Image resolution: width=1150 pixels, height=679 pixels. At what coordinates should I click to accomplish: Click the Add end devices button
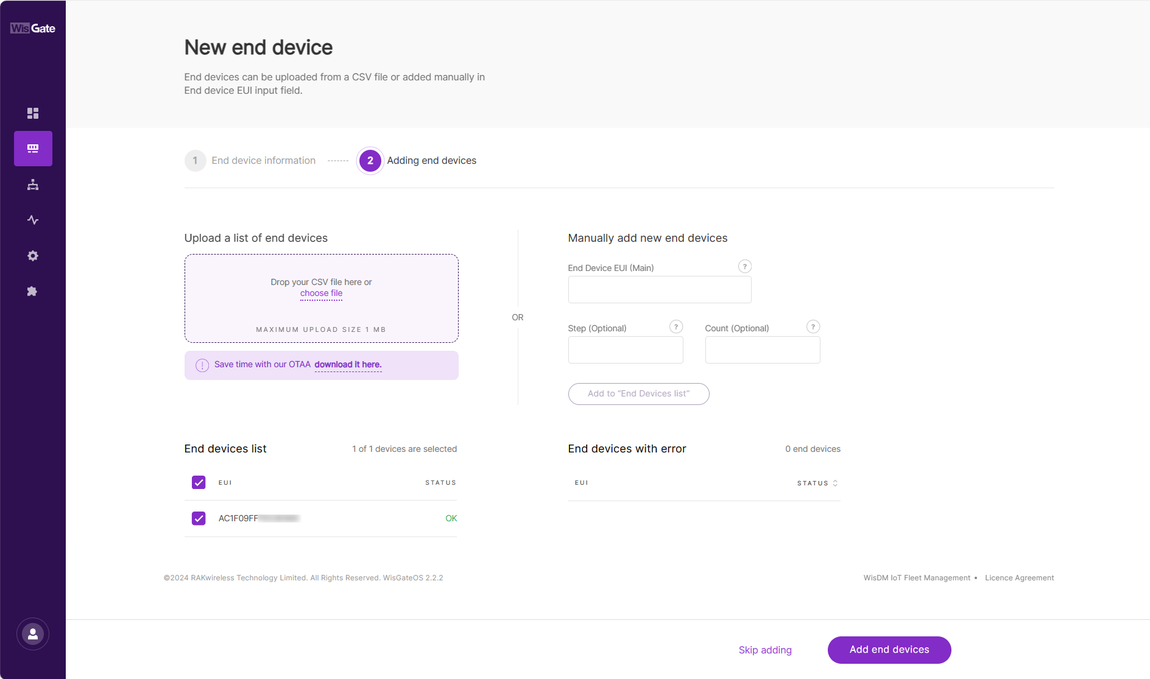point(889,650)
